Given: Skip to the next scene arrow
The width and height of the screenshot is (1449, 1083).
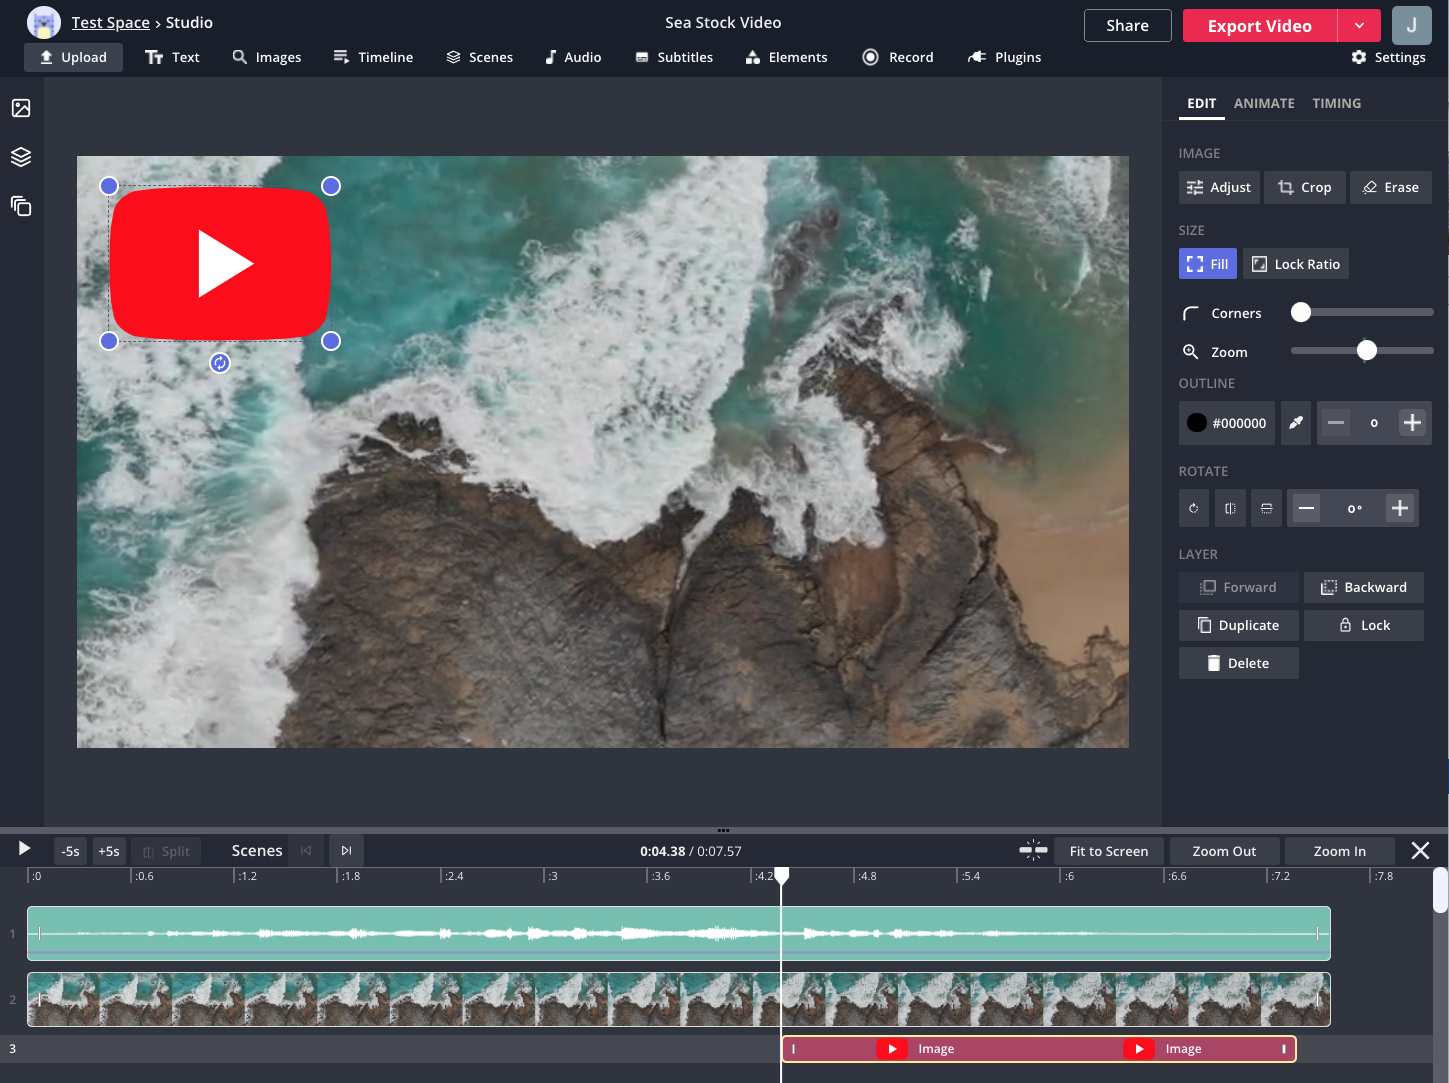Looking at the screenshot, I should [346, 851].
